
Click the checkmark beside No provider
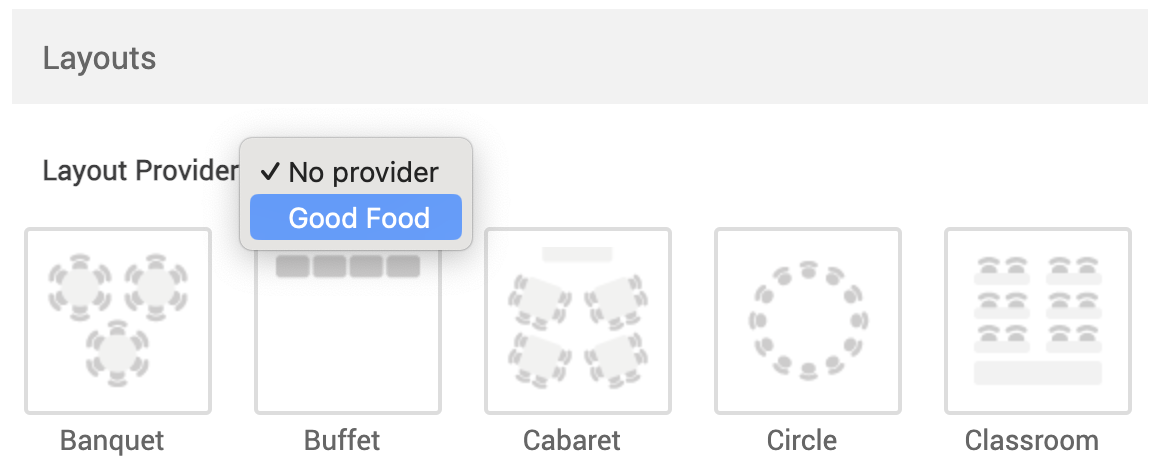[269, 172]
